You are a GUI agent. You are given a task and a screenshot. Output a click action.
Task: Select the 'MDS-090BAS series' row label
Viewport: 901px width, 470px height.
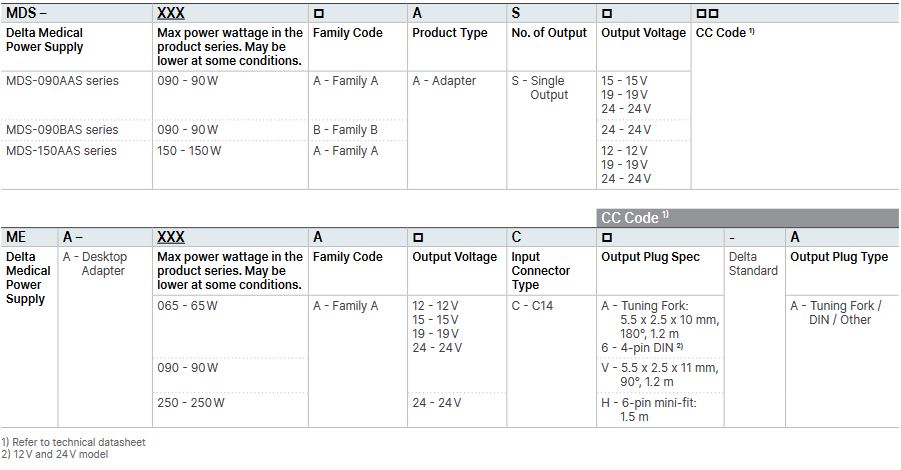62,130
